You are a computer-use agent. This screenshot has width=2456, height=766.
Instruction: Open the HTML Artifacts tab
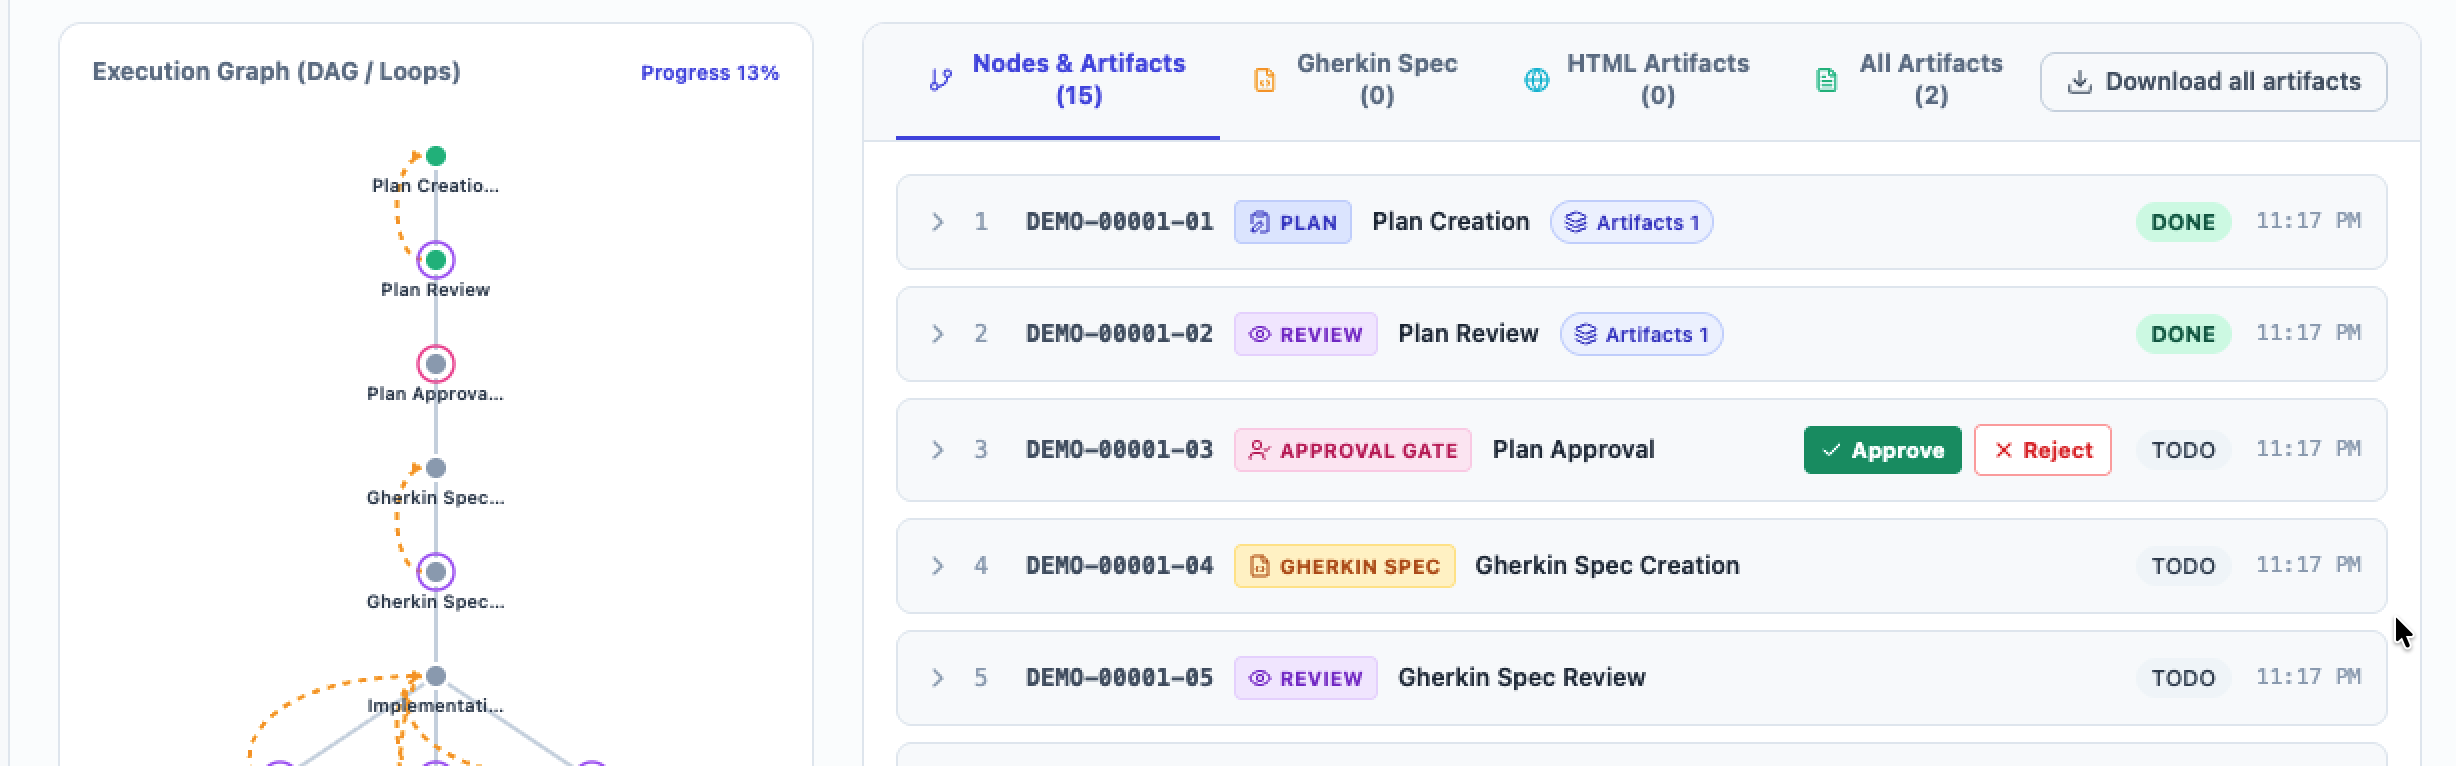pyautogui.click(x=1636, y=80)
